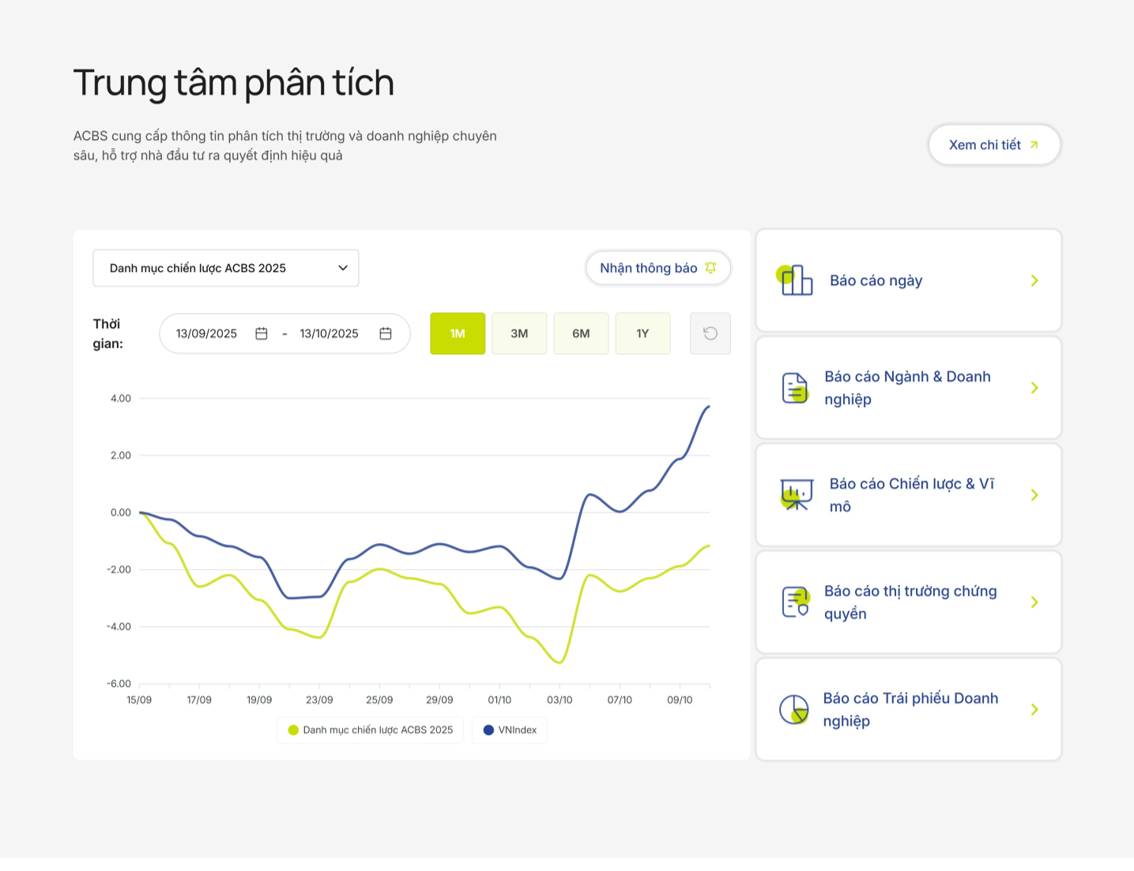Click the start date field 13/09/2025
Viewport: 1134px width, 871px height.
tap(207, 334)
